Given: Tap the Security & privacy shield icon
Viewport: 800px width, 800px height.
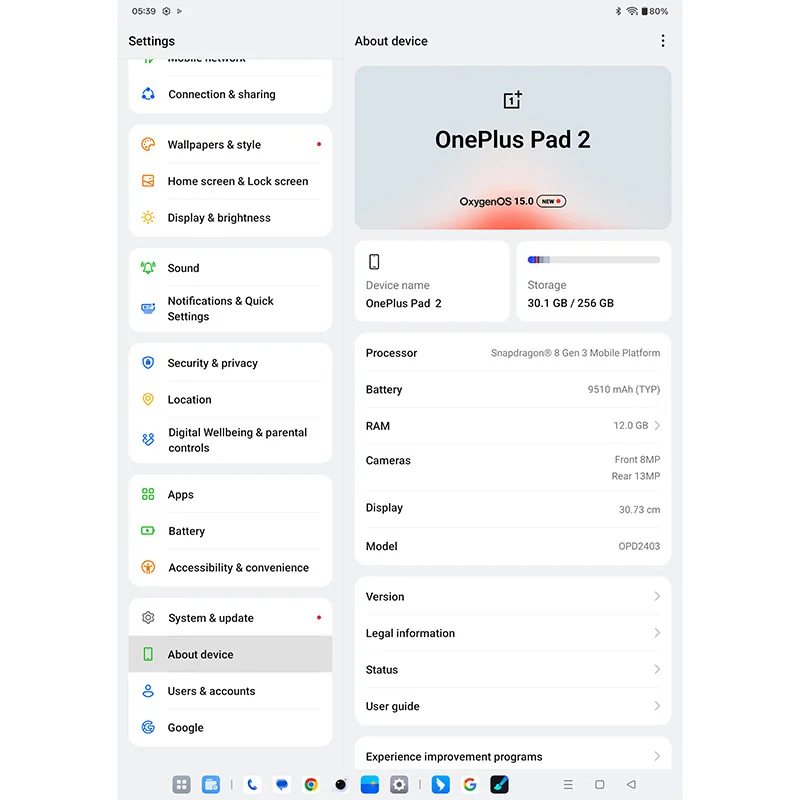Looking at the screenshot, I should [x=148, y=363].
